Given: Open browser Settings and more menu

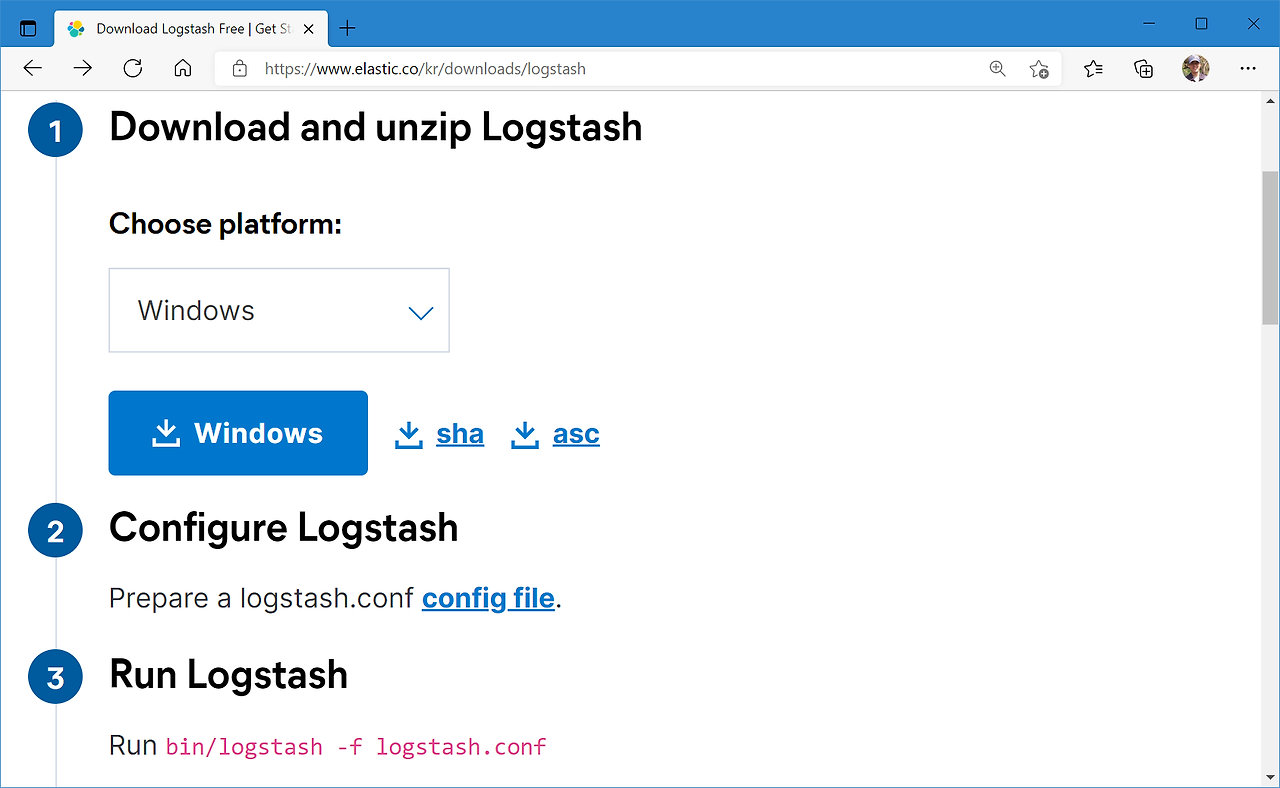Looking at the screenshot, I should [x=1247, y=69].
